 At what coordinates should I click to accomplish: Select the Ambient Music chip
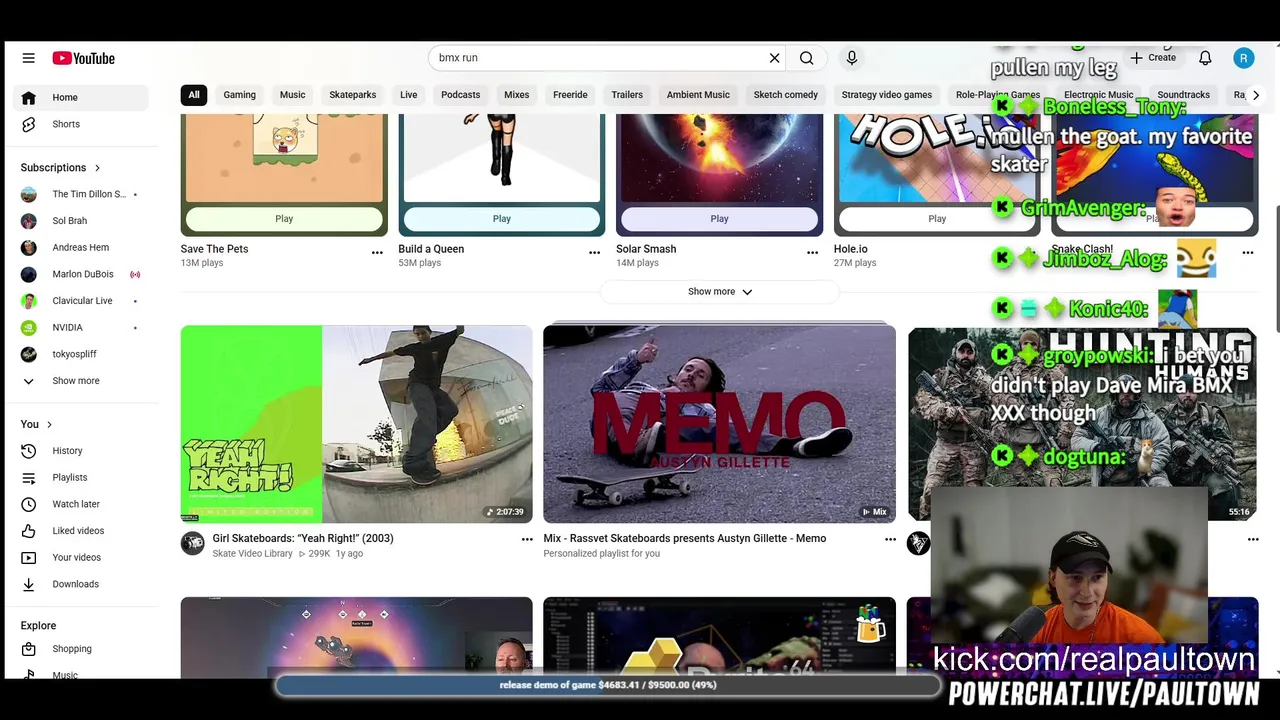click(698, 95)
